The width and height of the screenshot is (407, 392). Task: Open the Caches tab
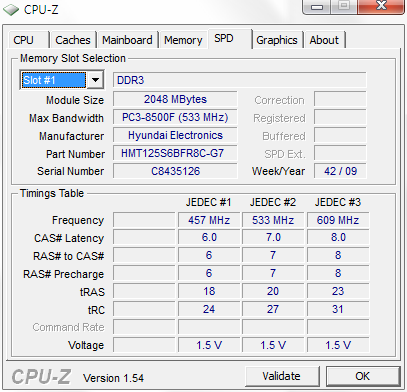click(73, 40)
